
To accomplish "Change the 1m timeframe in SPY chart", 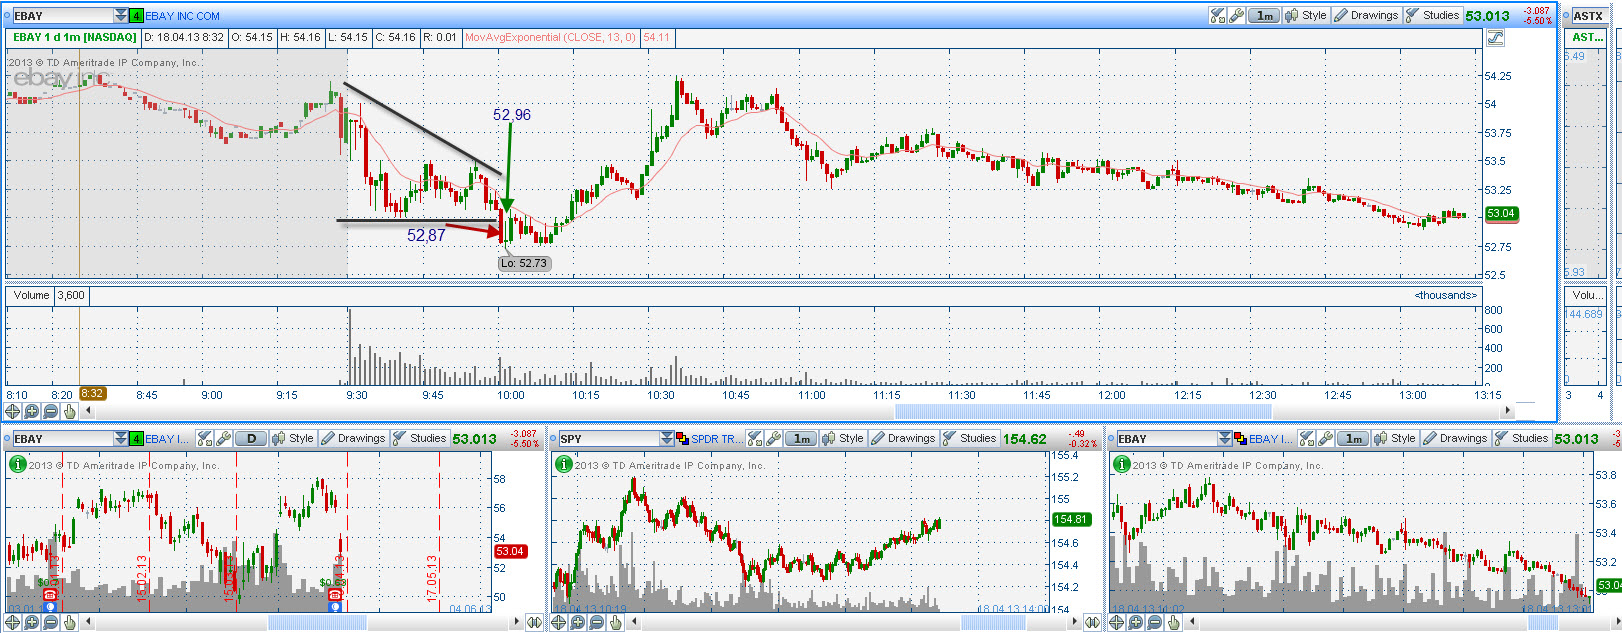I will 801,439.
